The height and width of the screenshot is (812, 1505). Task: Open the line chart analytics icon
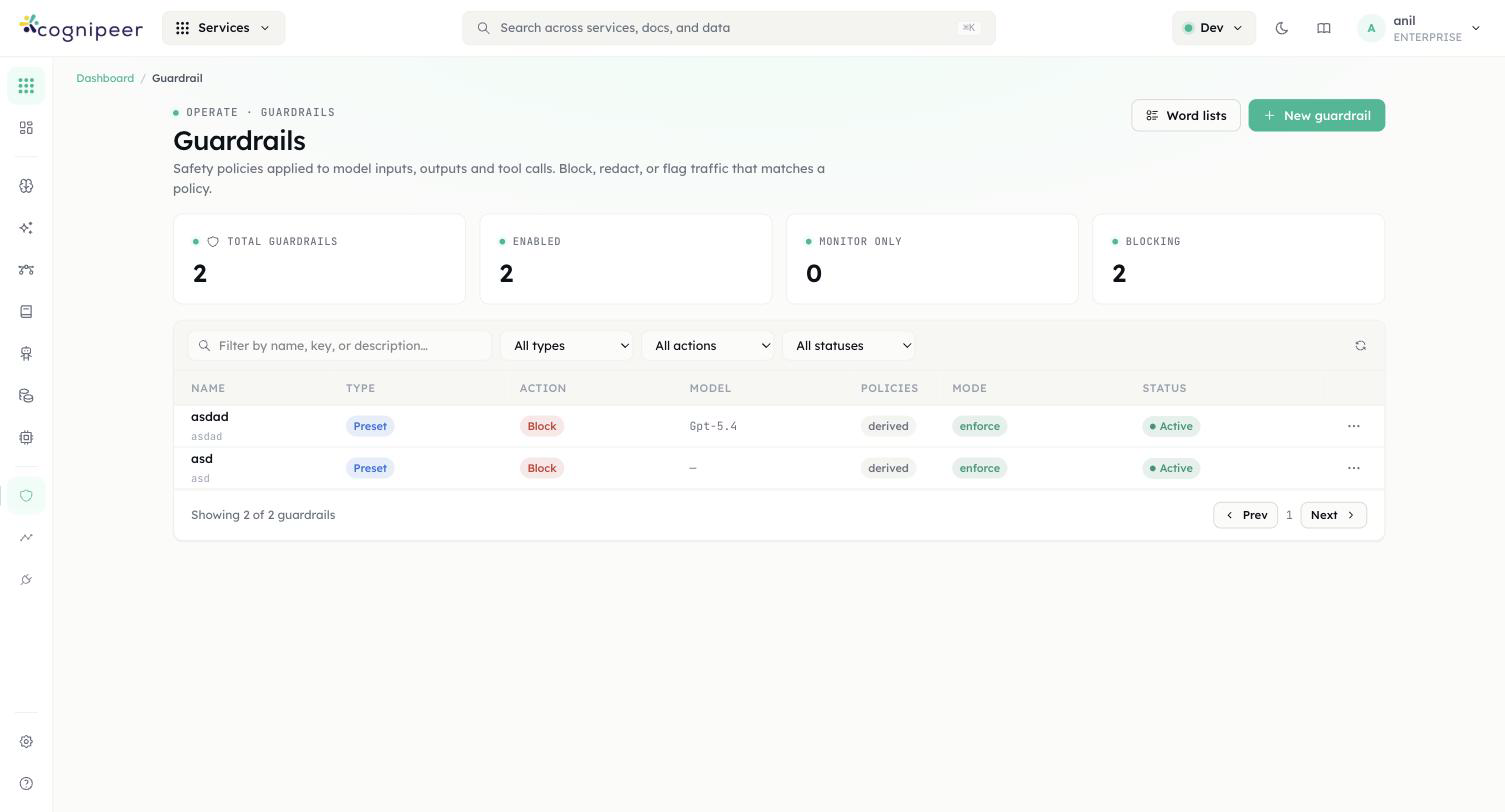(x=26, y=538)
